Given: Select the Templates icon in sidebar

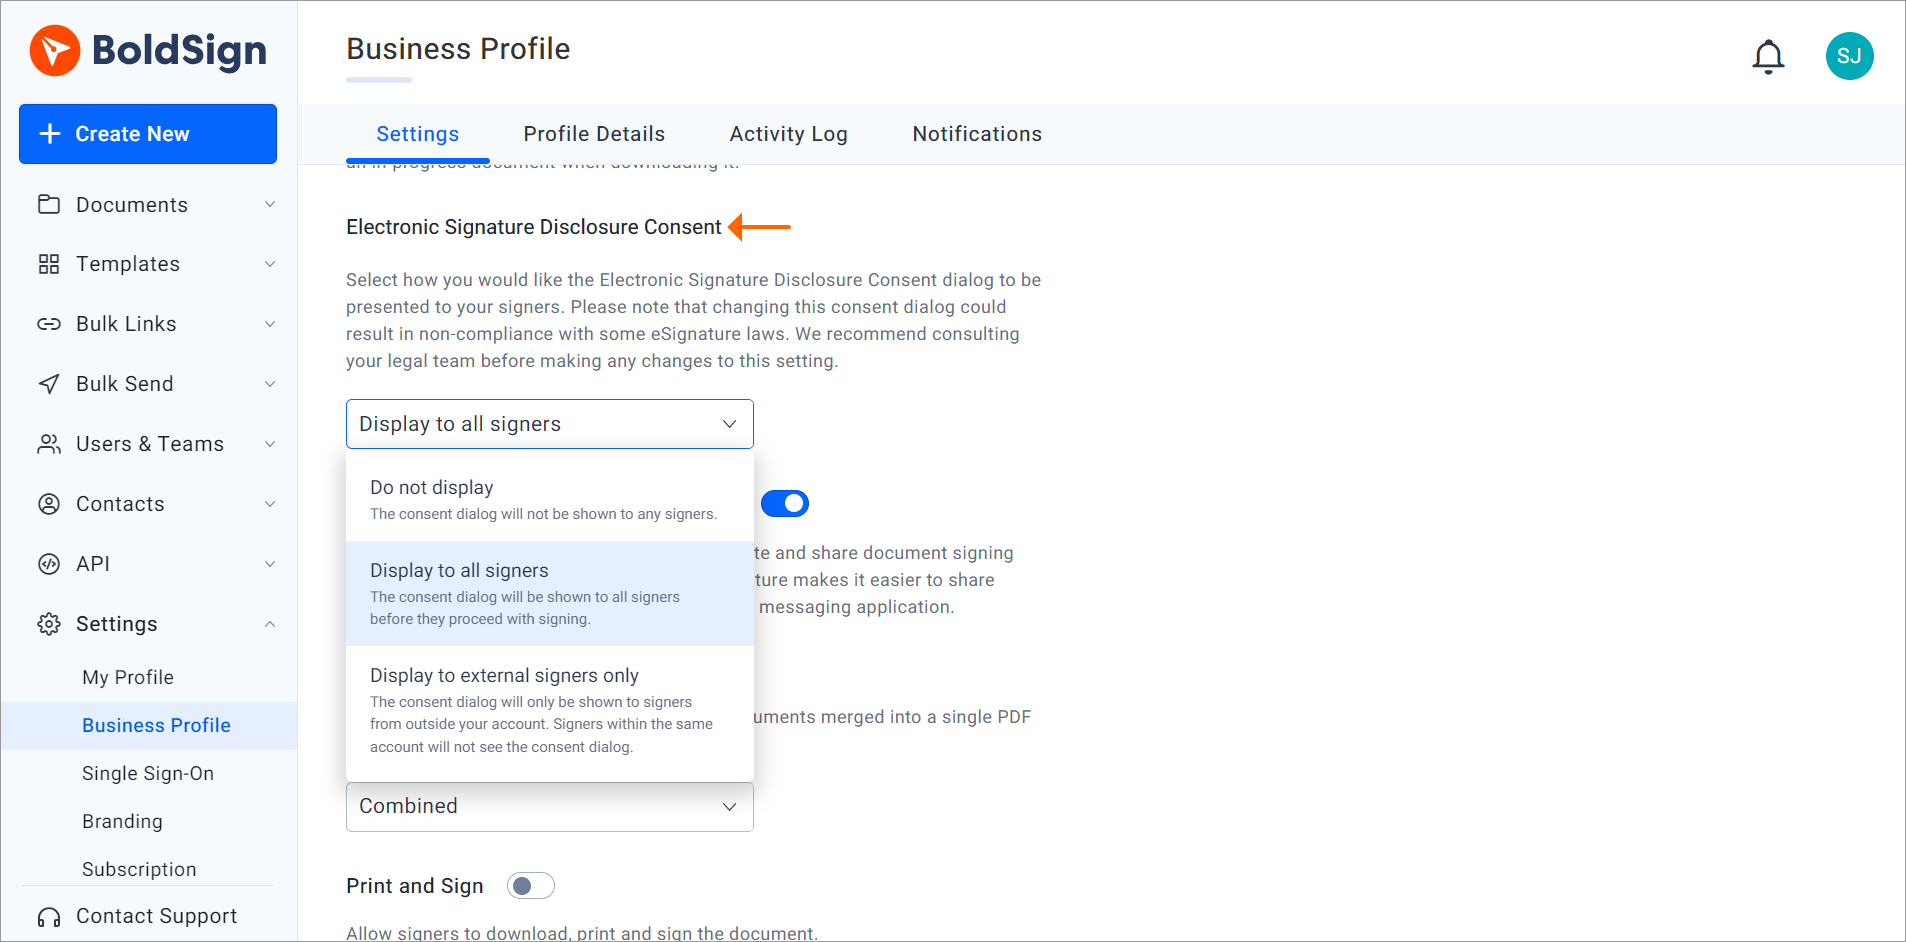Looking at the screenshot, I should pos(51,263).
